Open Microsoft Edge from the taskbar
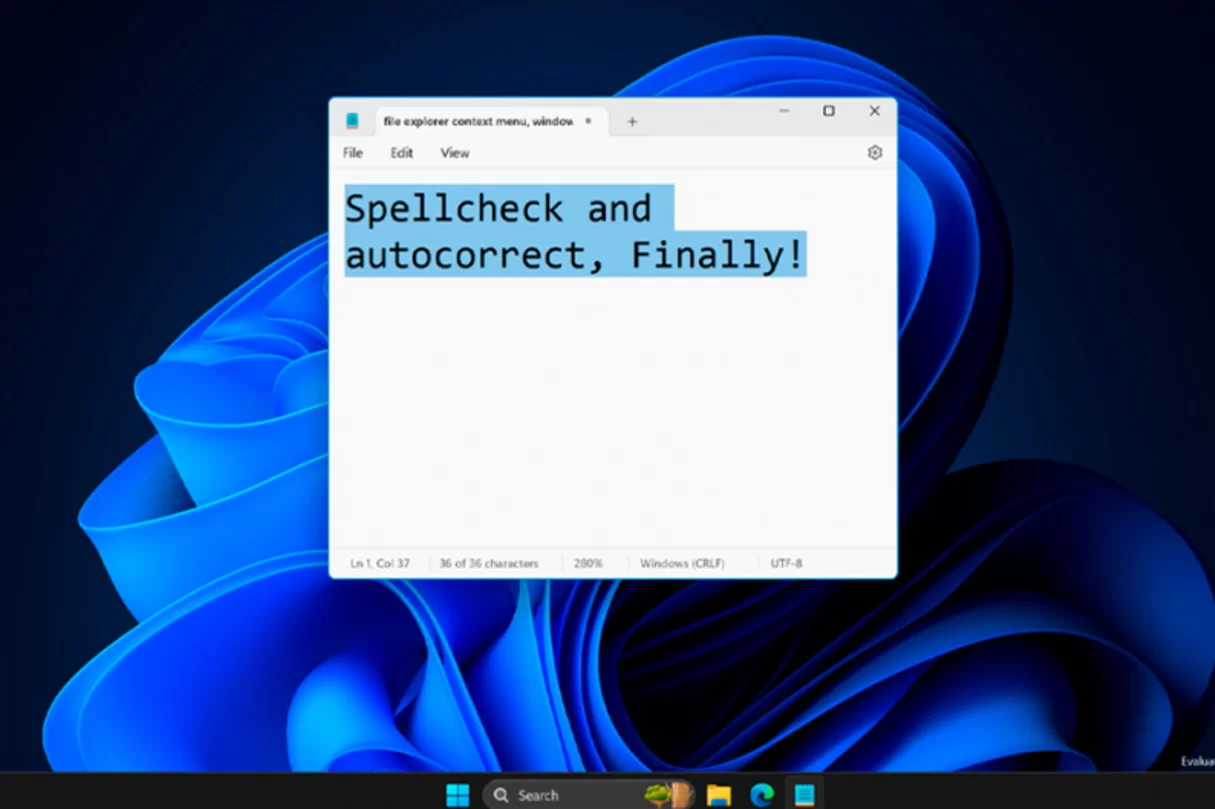 pos(762,795)
